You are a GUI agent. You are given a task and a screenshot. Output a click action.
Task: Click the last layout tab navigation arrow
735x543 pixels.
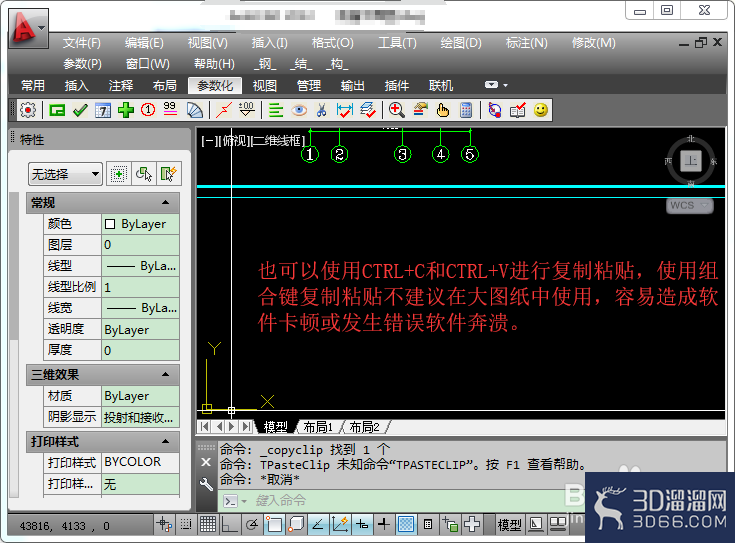(x=246, y=427)
